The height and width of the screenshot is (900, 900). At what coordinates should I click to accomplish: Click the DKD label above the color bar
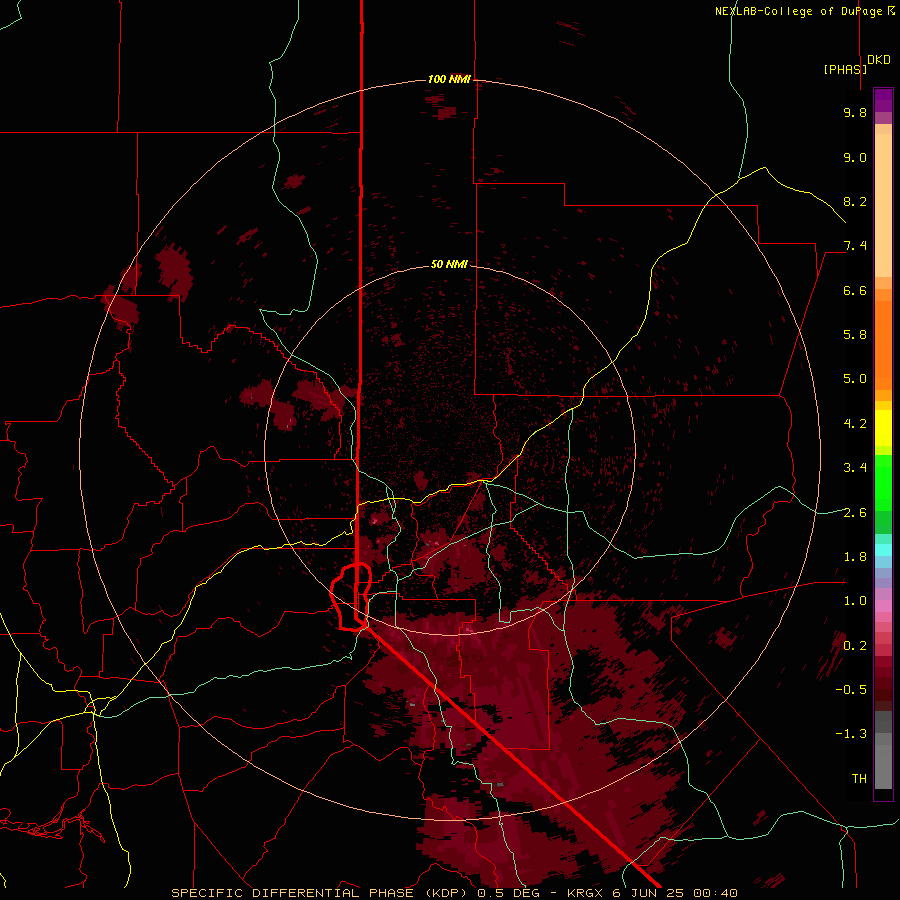(x=879, y=60)
